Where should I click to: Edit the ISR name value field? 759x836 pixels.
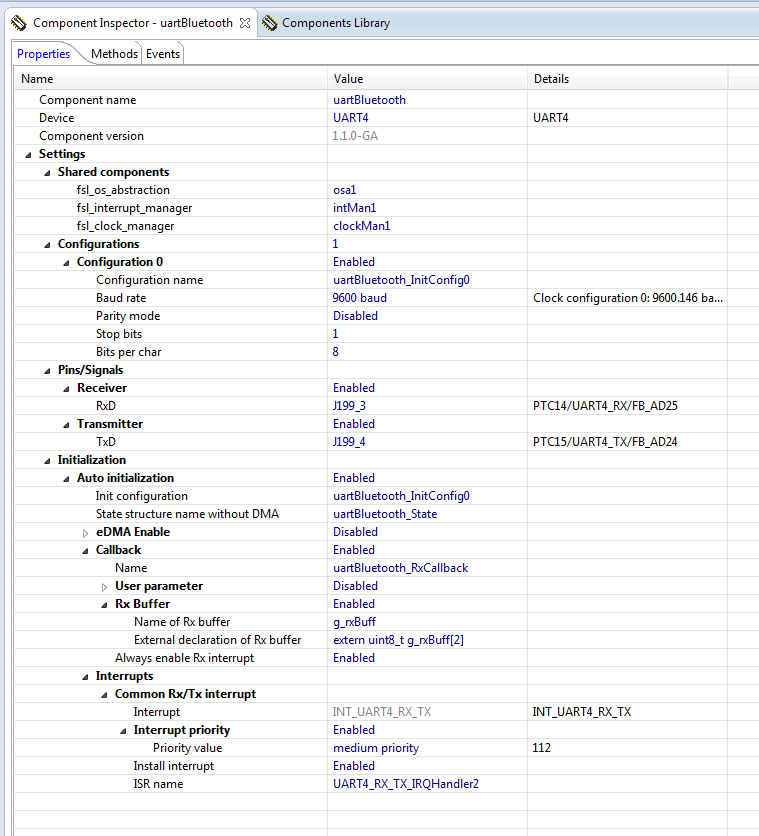point(405,784)
